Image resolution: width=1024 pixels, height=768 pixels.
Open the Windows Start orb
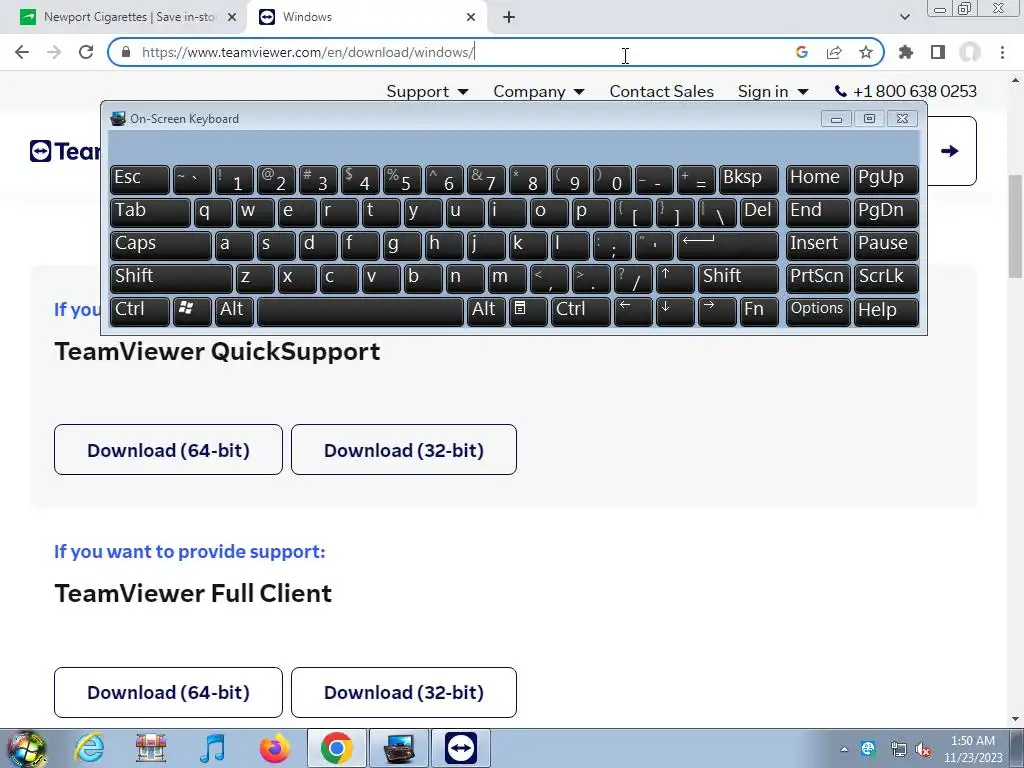point(27,748)
